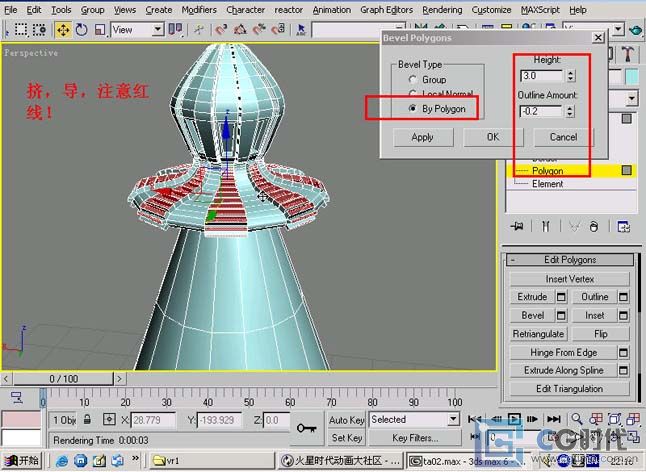Click the cyan object color swatch

[632, 77]
